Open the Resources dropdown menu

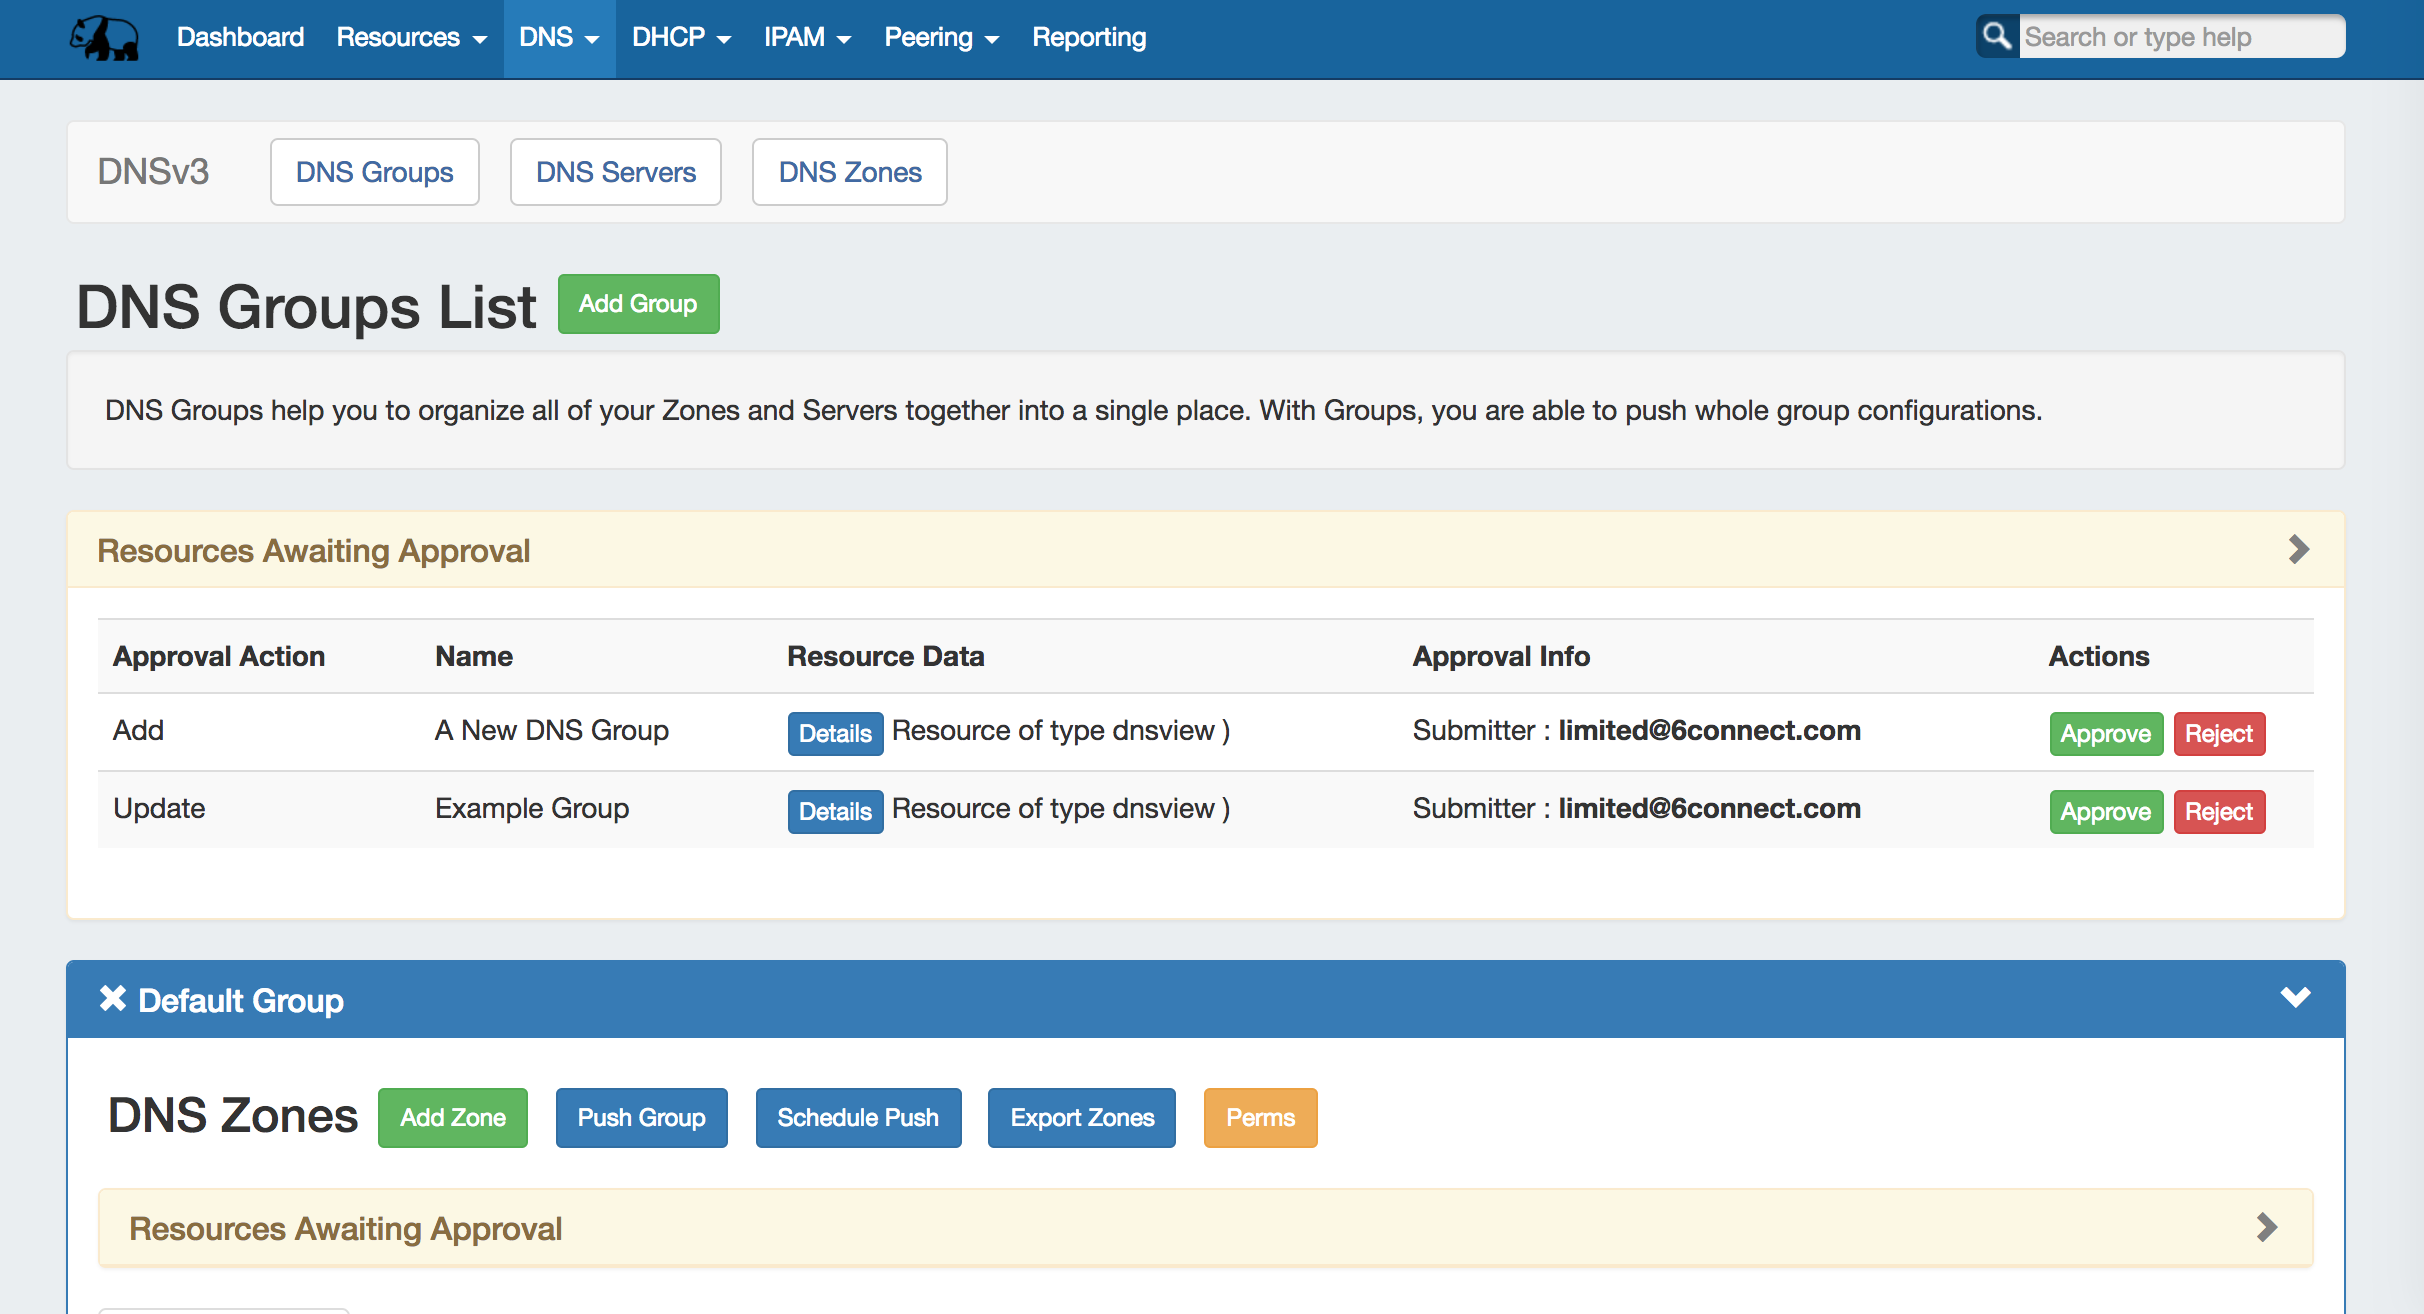(x=411, y=38)
